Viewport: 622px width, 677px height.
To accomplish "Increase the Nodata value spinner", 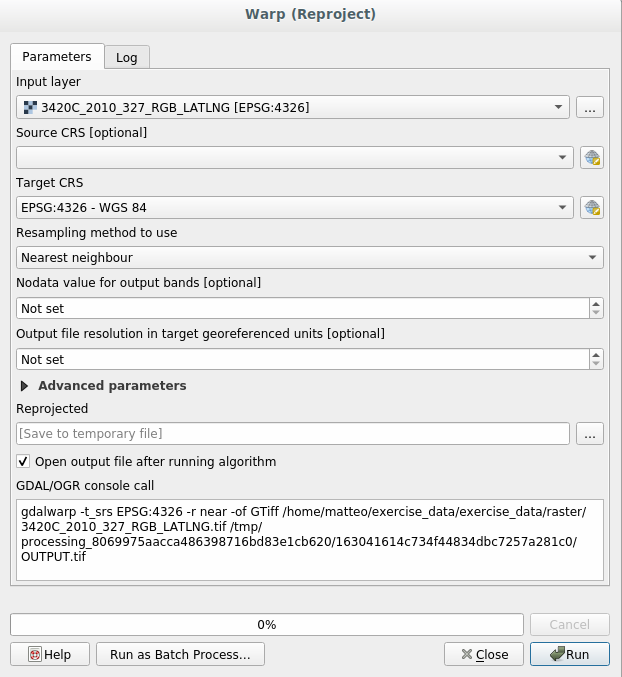I will [x=597, y=304].
